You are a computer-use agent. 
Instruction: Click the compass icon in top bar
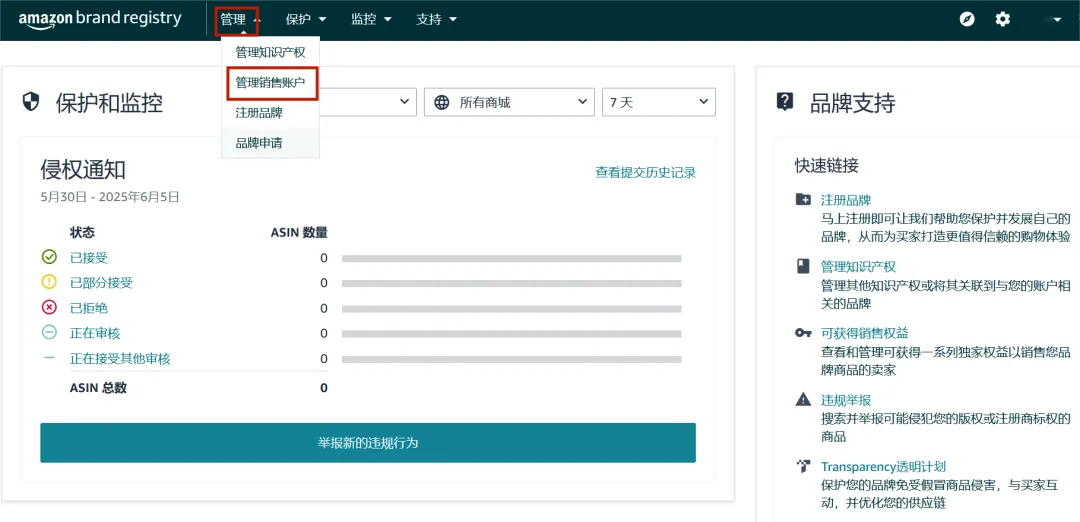point(967,19)
